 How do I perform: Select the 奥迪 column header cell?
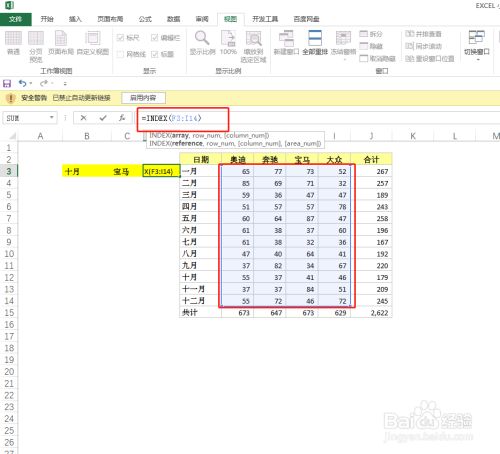(237, 160)
